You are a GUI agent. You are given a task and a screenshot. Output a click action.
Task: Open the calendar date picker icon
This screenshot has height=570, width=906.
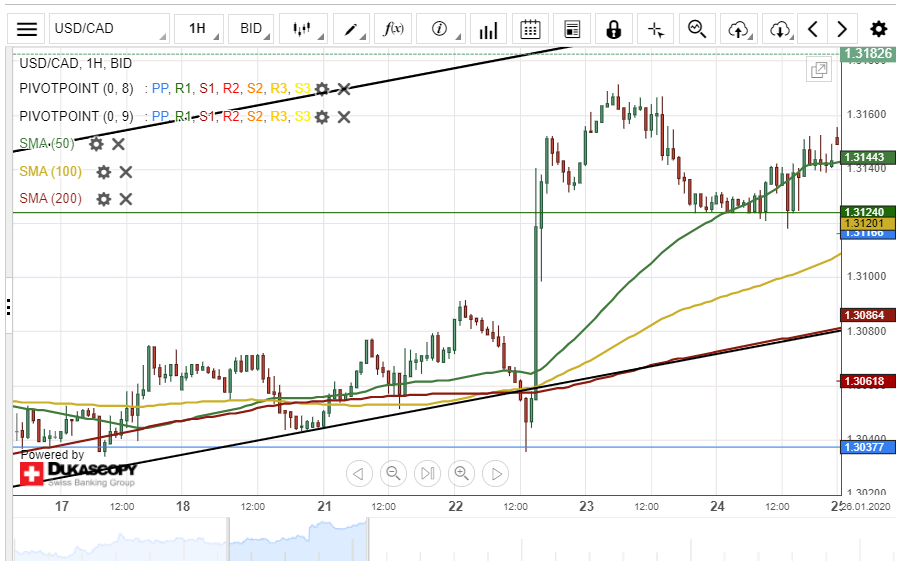[531, 29]
